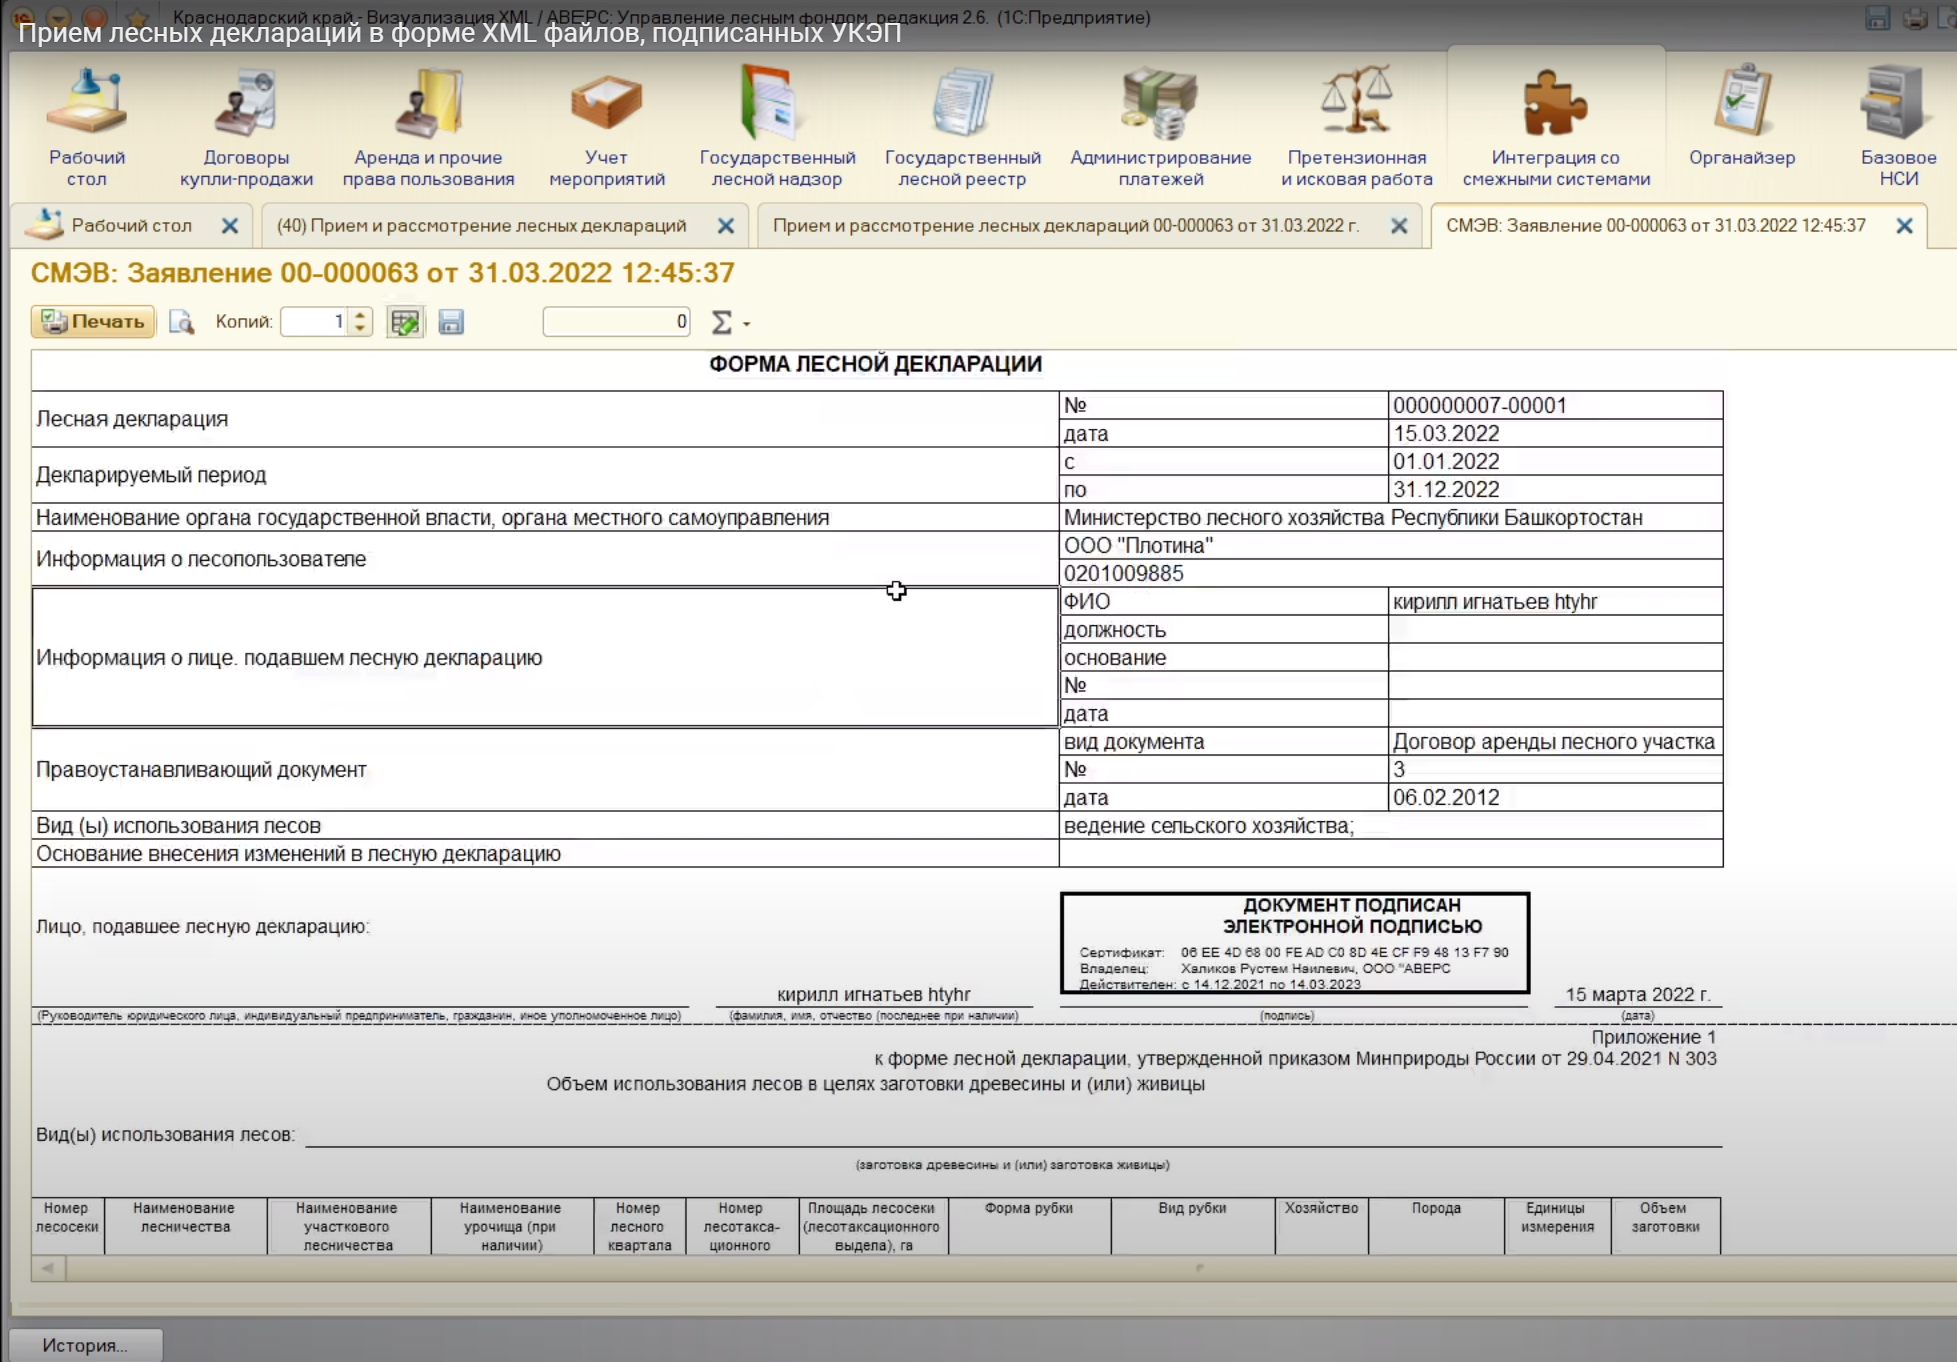Close the Прием и рассмотрение 00-000063 tab
The width and height of the screenshot is (1957, 1362).
point(1399,226)
